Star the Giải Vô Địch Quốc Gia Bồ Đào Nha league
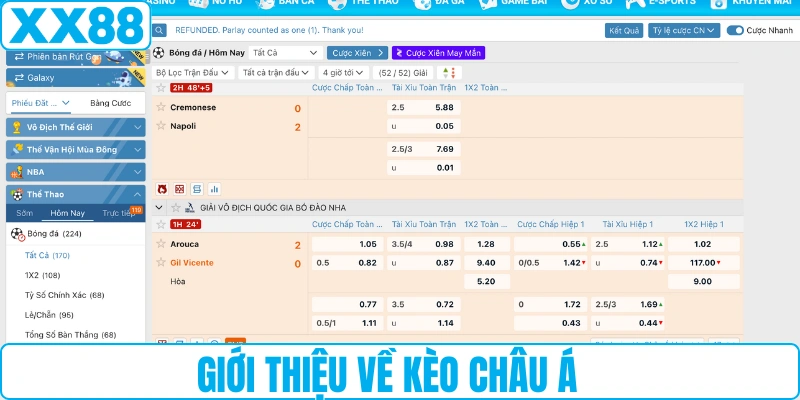This screenshot has height=400, width=800. [176, 208]
